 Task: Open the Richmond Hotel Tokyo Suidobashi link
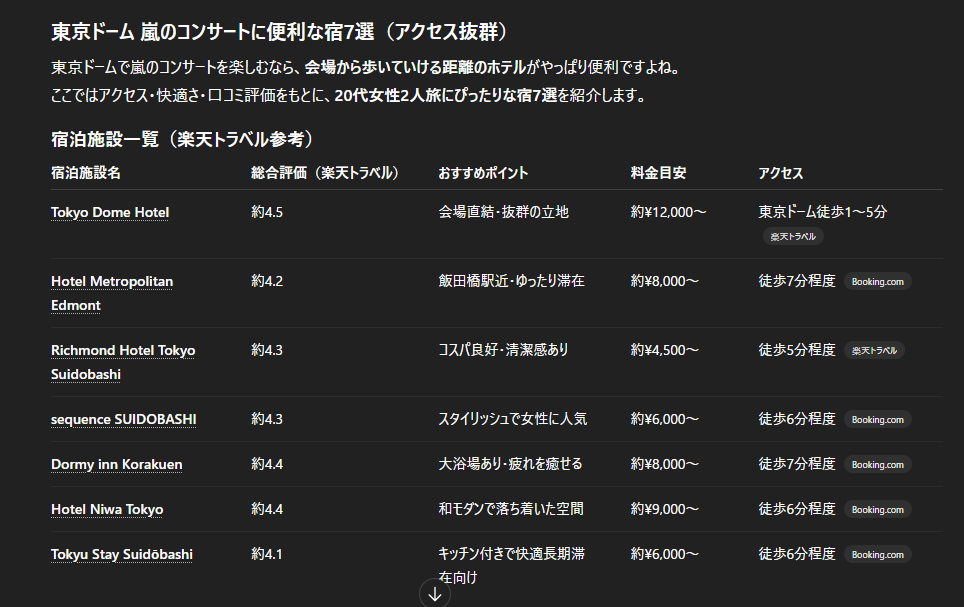122,351
